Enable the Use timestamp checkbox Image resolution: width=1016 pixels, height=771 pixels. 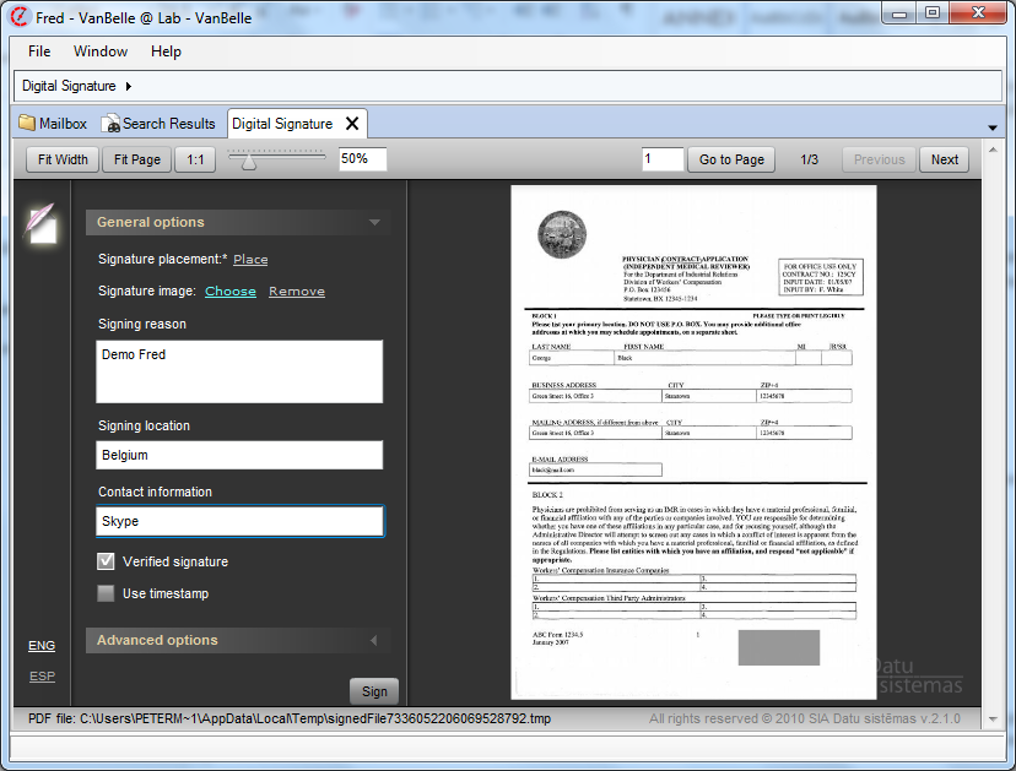[106, 594]
